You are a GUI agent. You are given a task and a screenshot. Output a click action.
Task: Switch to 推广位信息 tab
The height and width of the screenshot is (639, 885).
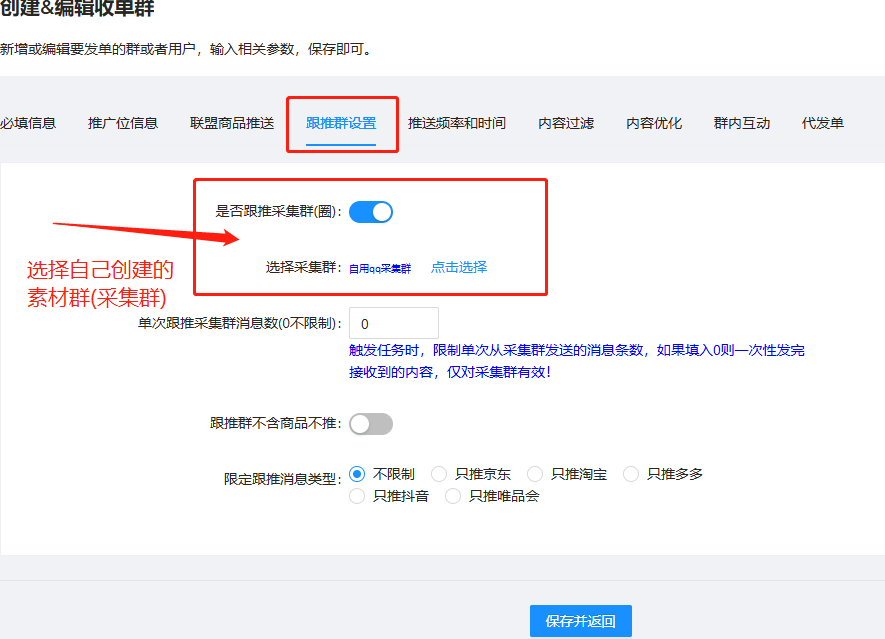pos(123,123)
